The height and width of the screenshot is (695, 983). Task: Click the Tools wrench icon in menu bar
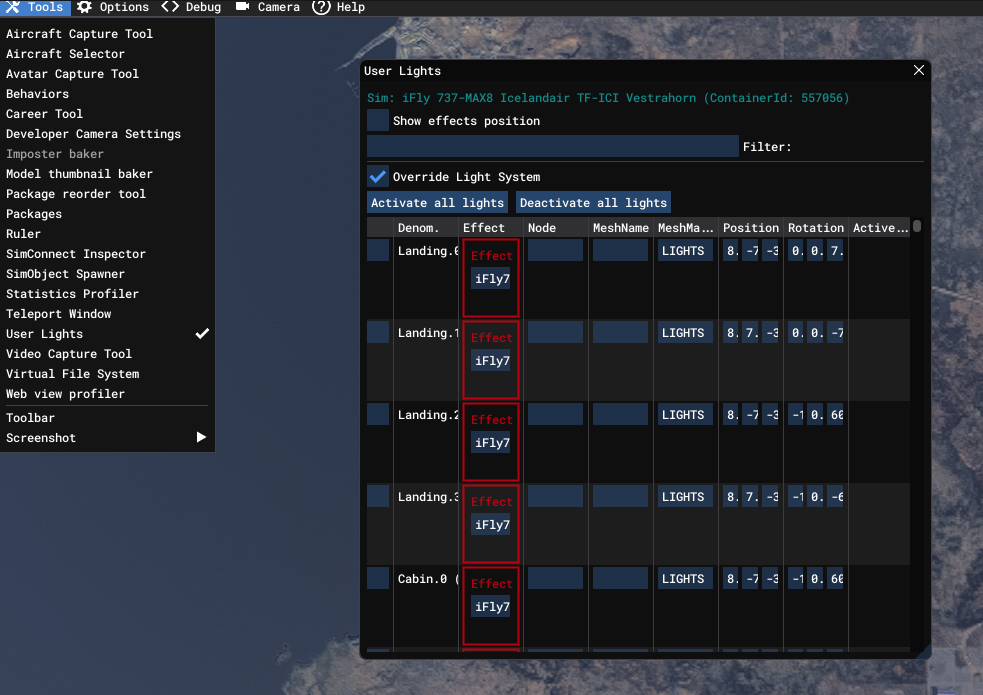click(x=13, y=7)
